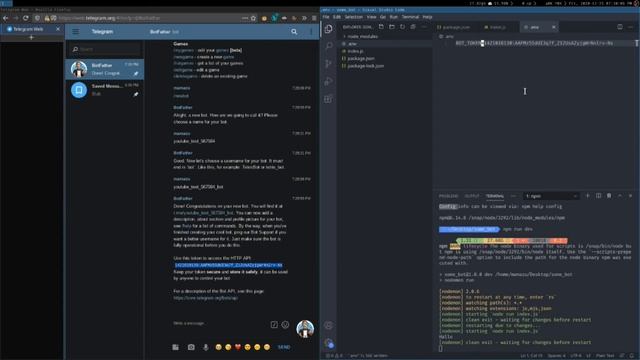Open the Search view in VS Code activity bar
The height and width of the screenshot is (360, 640).
pos(329,46)
